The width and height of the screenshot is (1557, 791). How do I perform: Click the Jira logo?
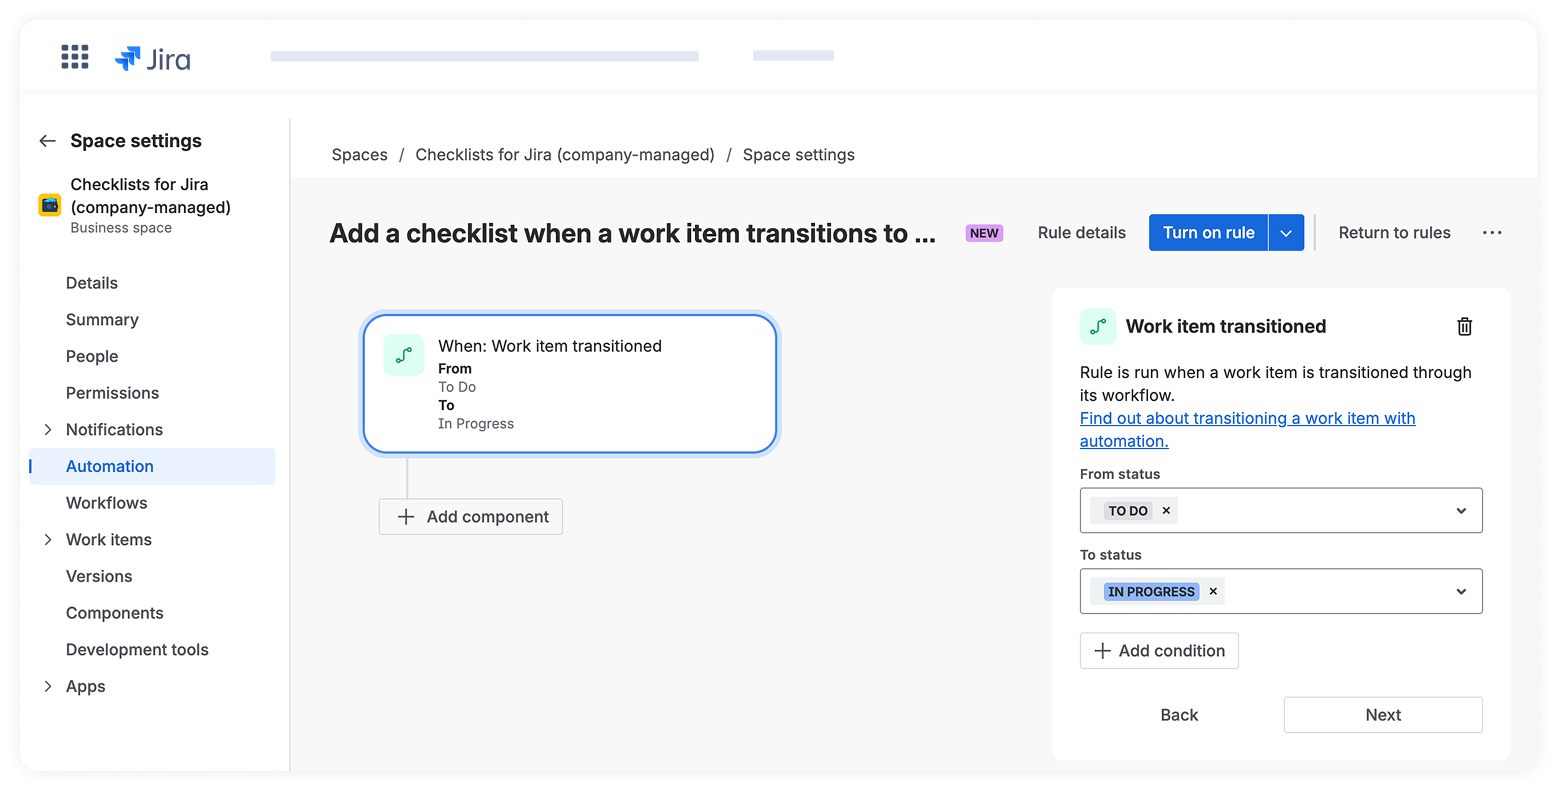(153, 60)
